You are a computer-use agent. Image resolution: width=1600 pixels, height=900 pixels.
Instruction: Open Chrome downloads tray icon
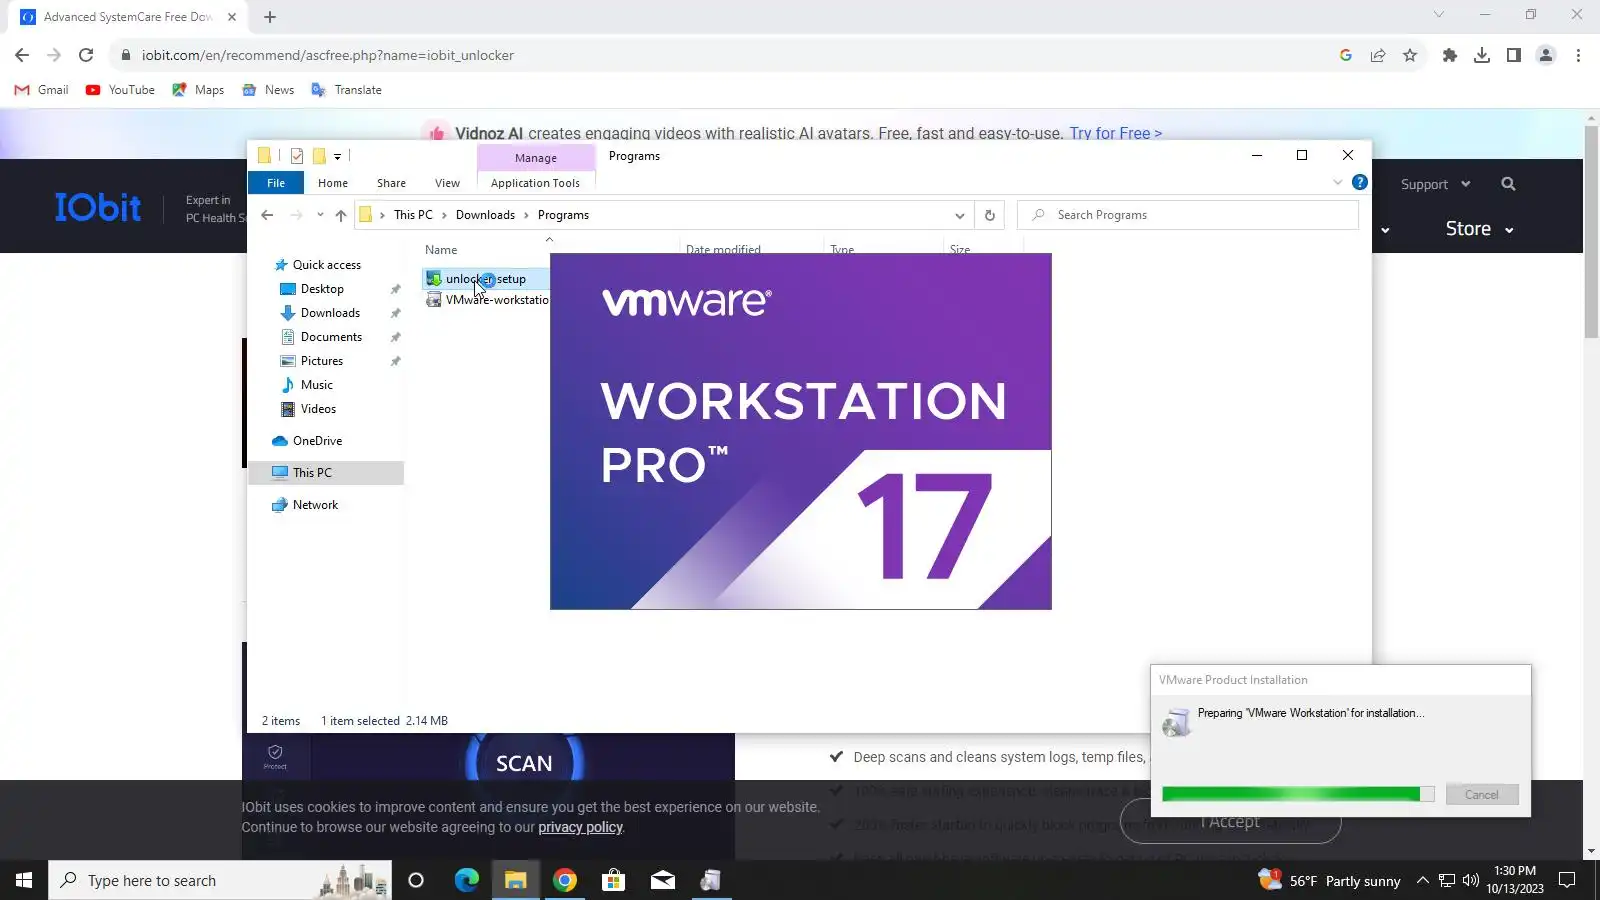click(1482, 55)
